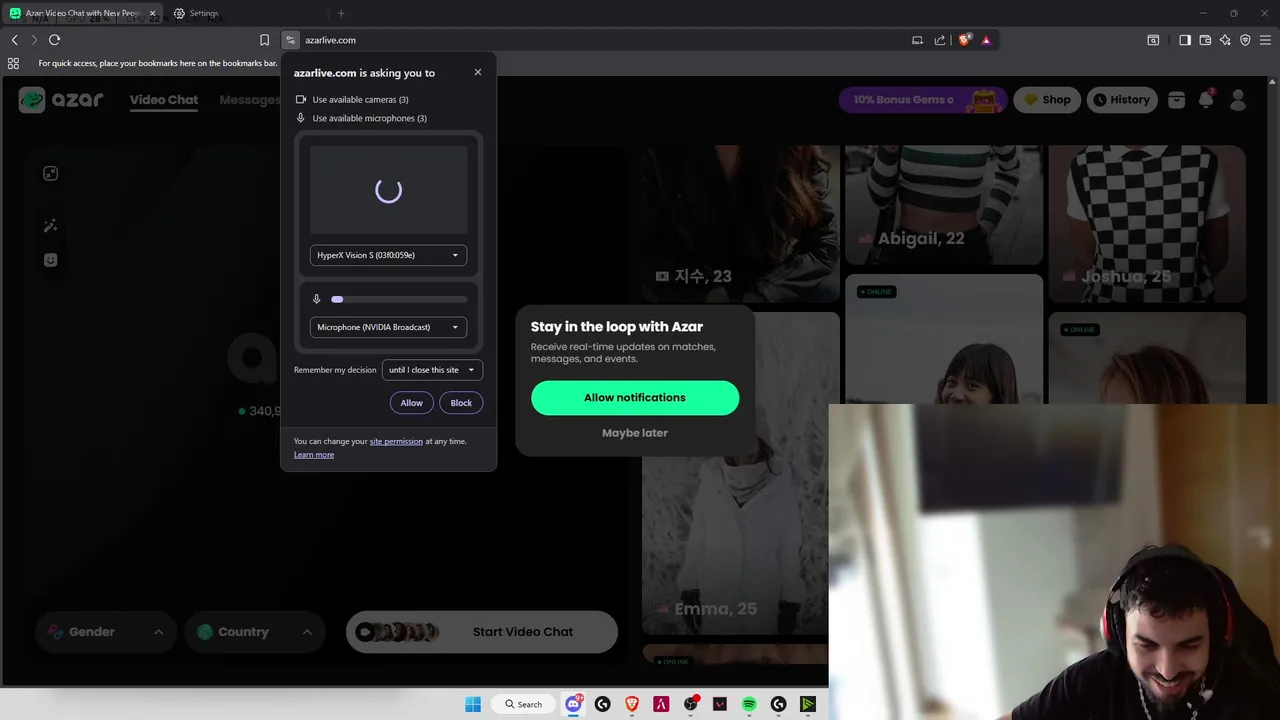The height and width of the screenshot is (720, 1280).
Task: Click 'Use available microphones (3)' text
Action: coord(369,118)
